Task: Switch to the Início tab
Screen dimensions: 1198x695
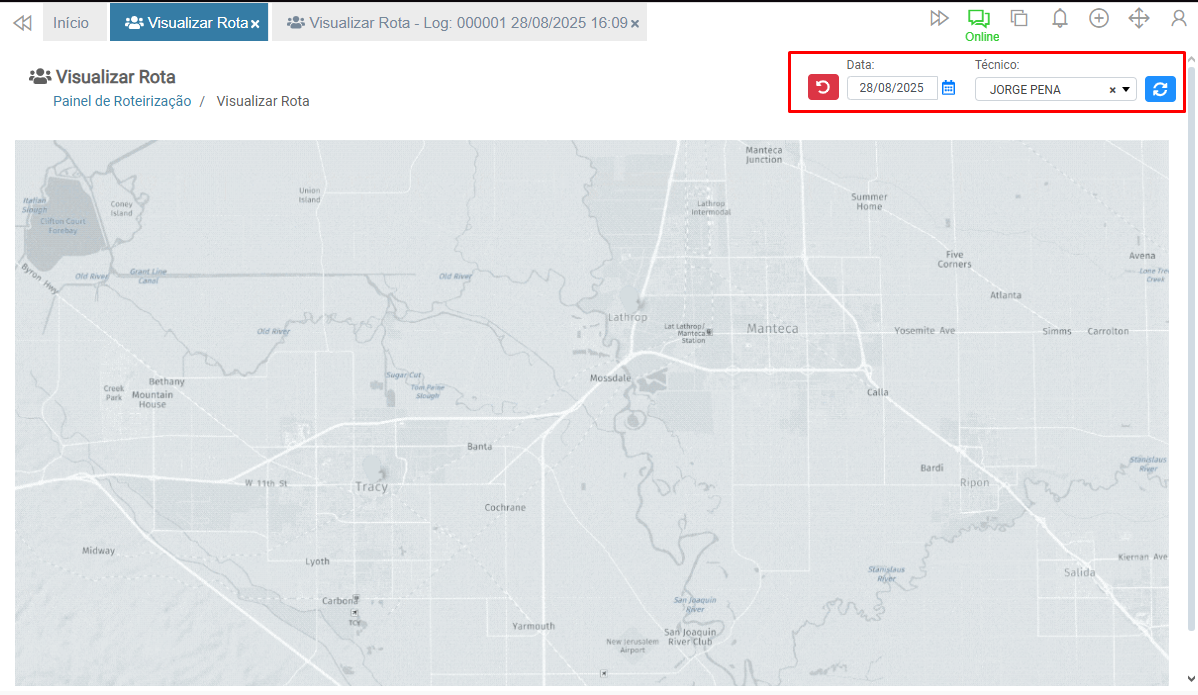Action: point(71,22)
